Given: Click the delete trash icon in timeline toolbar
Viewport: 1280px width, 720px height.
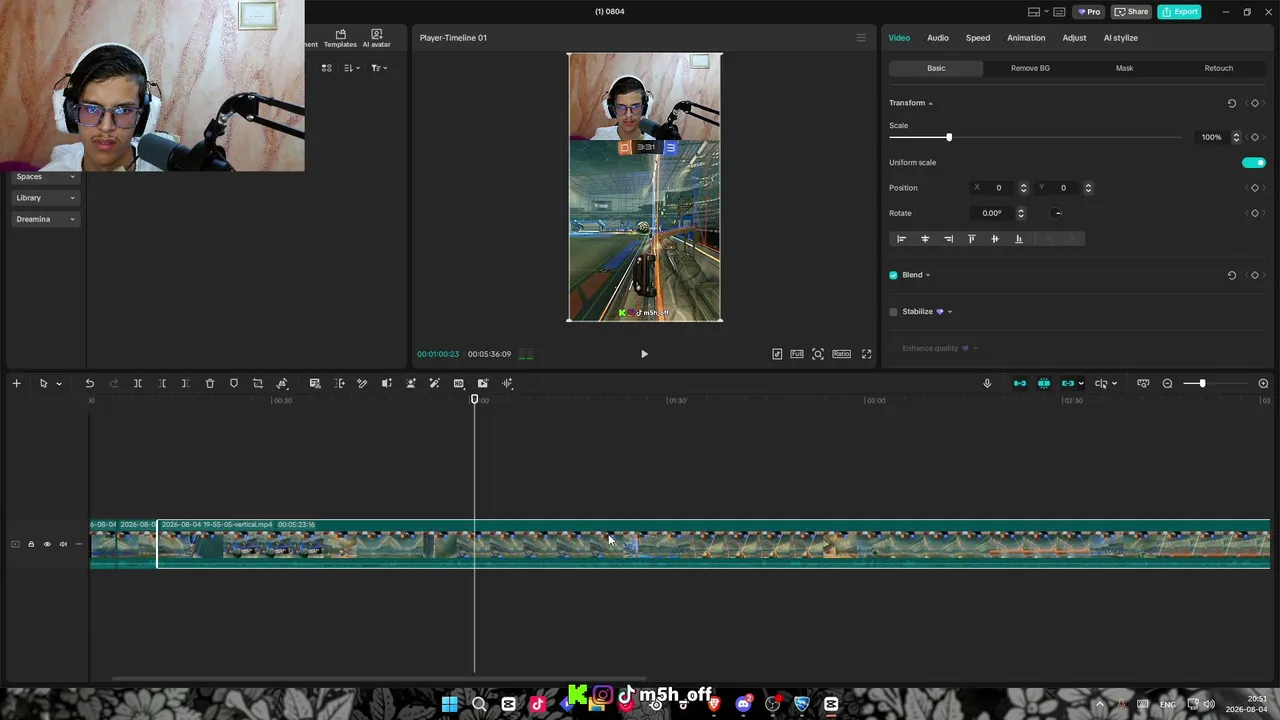Looking at the screenshot, I should coord(210,383).
